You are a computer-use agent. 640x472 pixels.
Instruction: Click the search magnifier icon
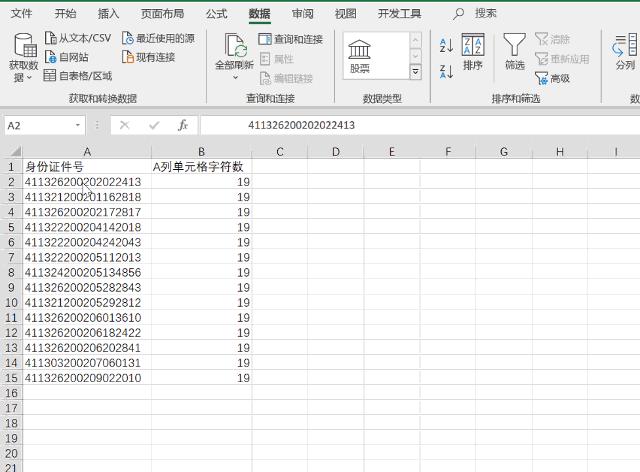pos(458,14)
